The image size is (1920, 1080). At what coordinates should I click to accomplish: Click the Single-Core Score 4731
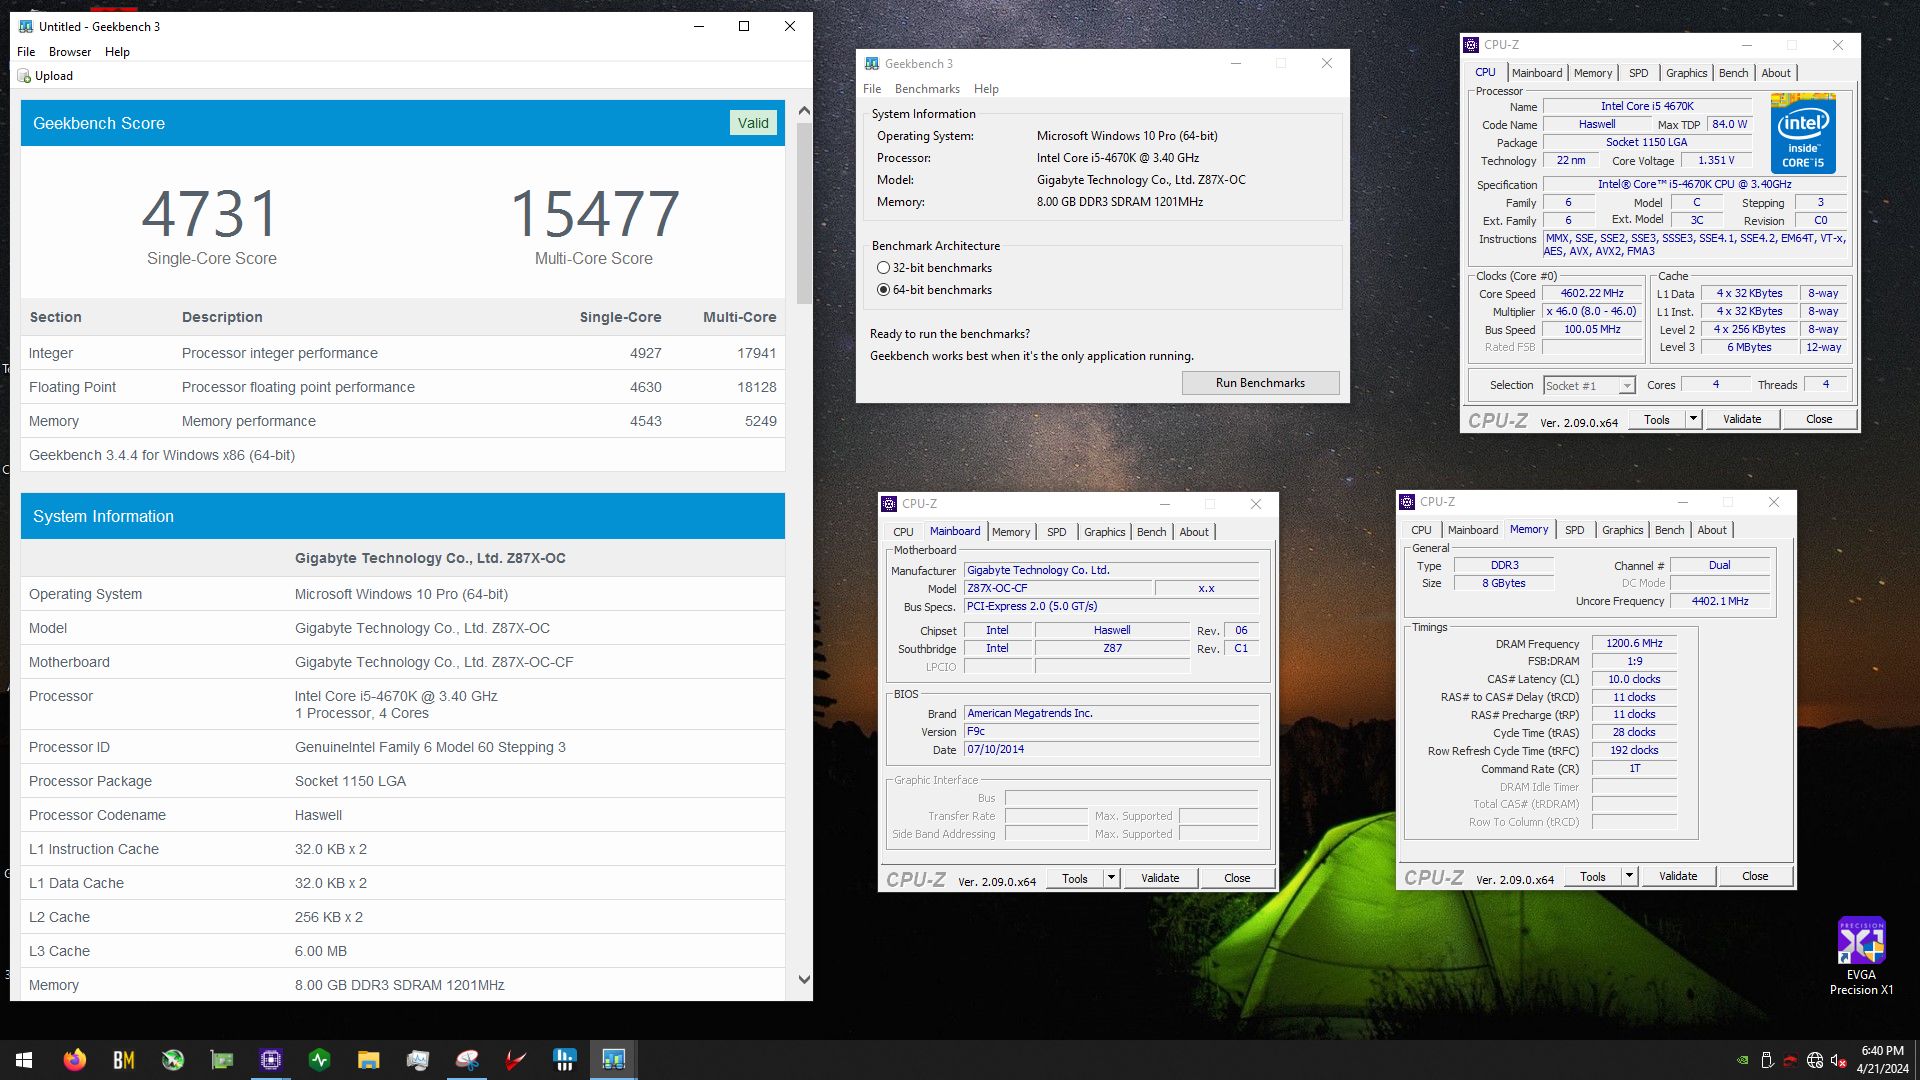click(x=211, y=214)
